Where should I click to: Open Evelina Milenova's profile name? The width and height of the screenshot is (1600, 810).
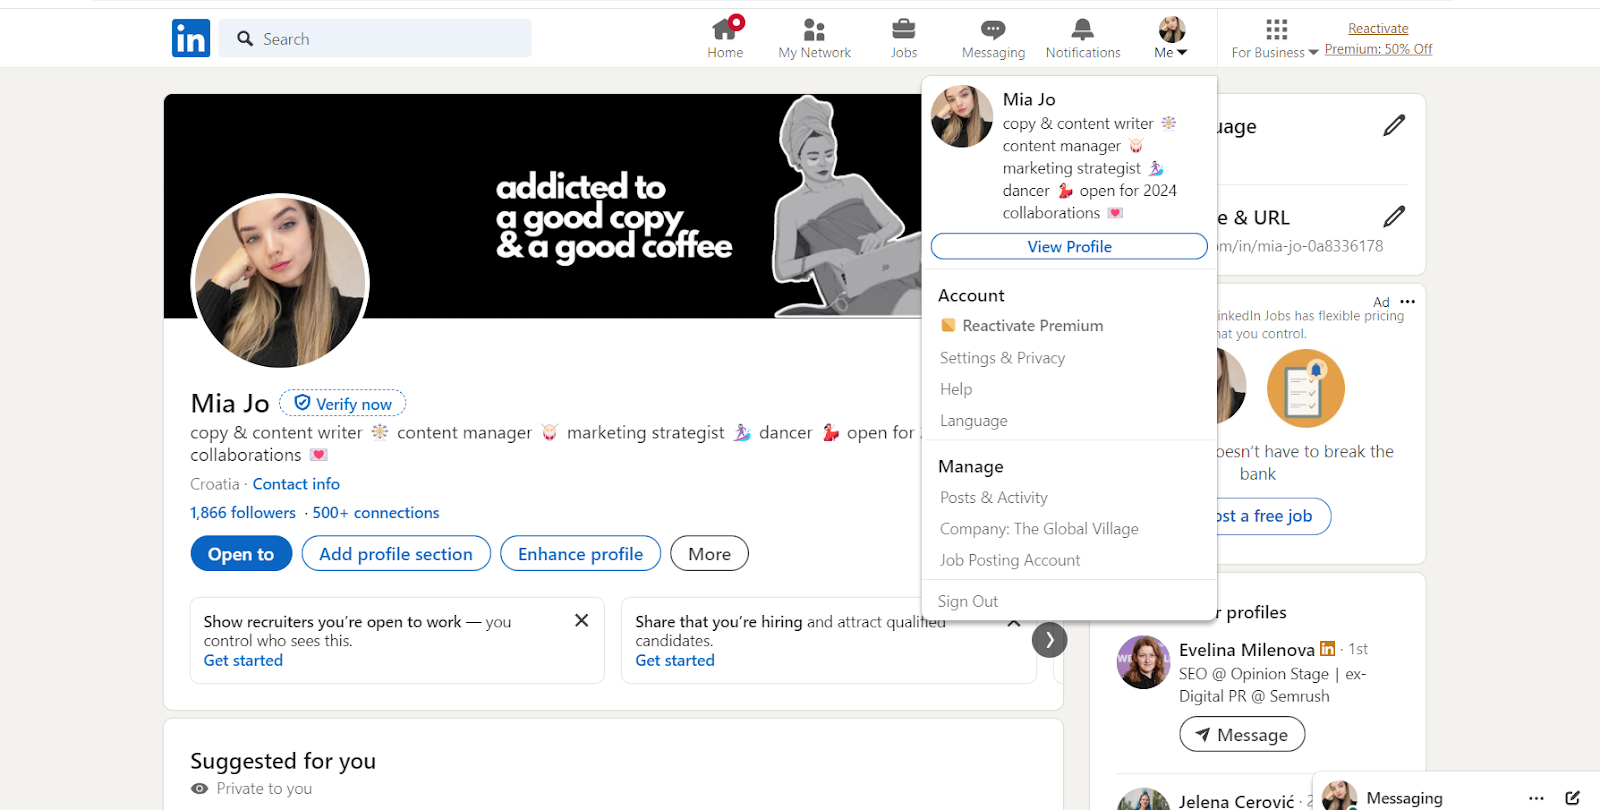1246,649
